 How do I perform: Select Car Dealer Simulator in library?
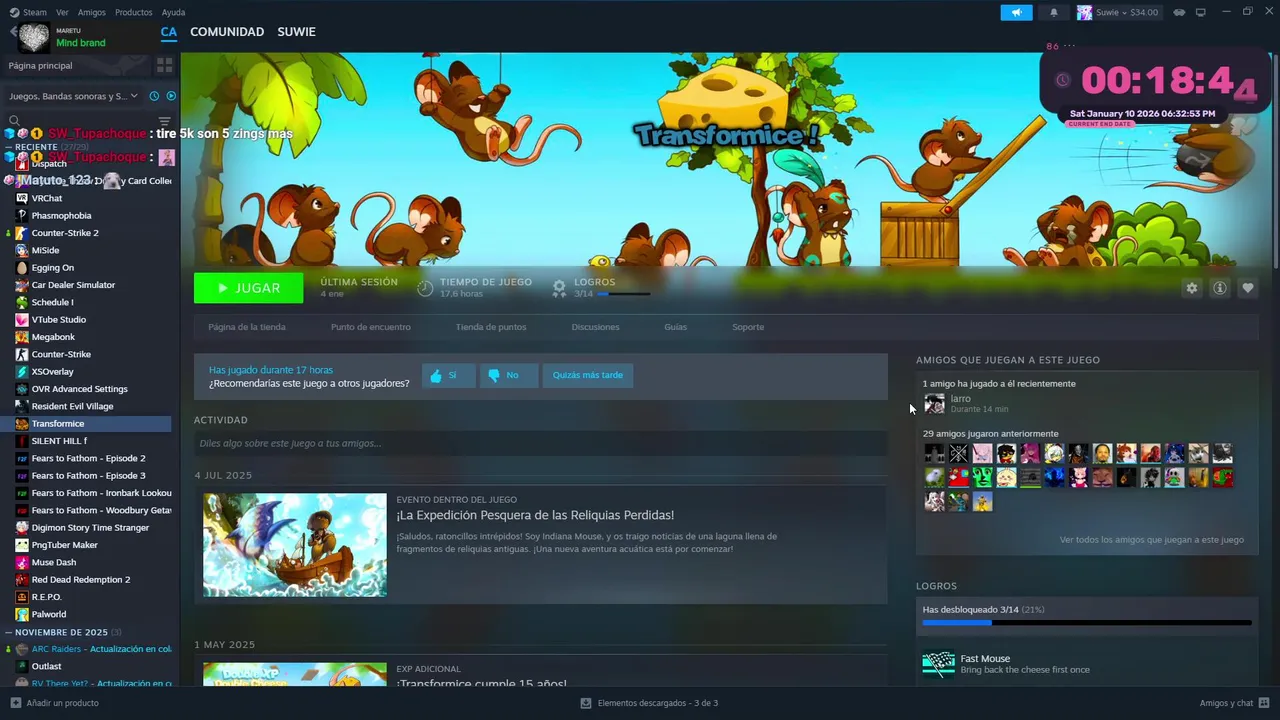(73, 285)
